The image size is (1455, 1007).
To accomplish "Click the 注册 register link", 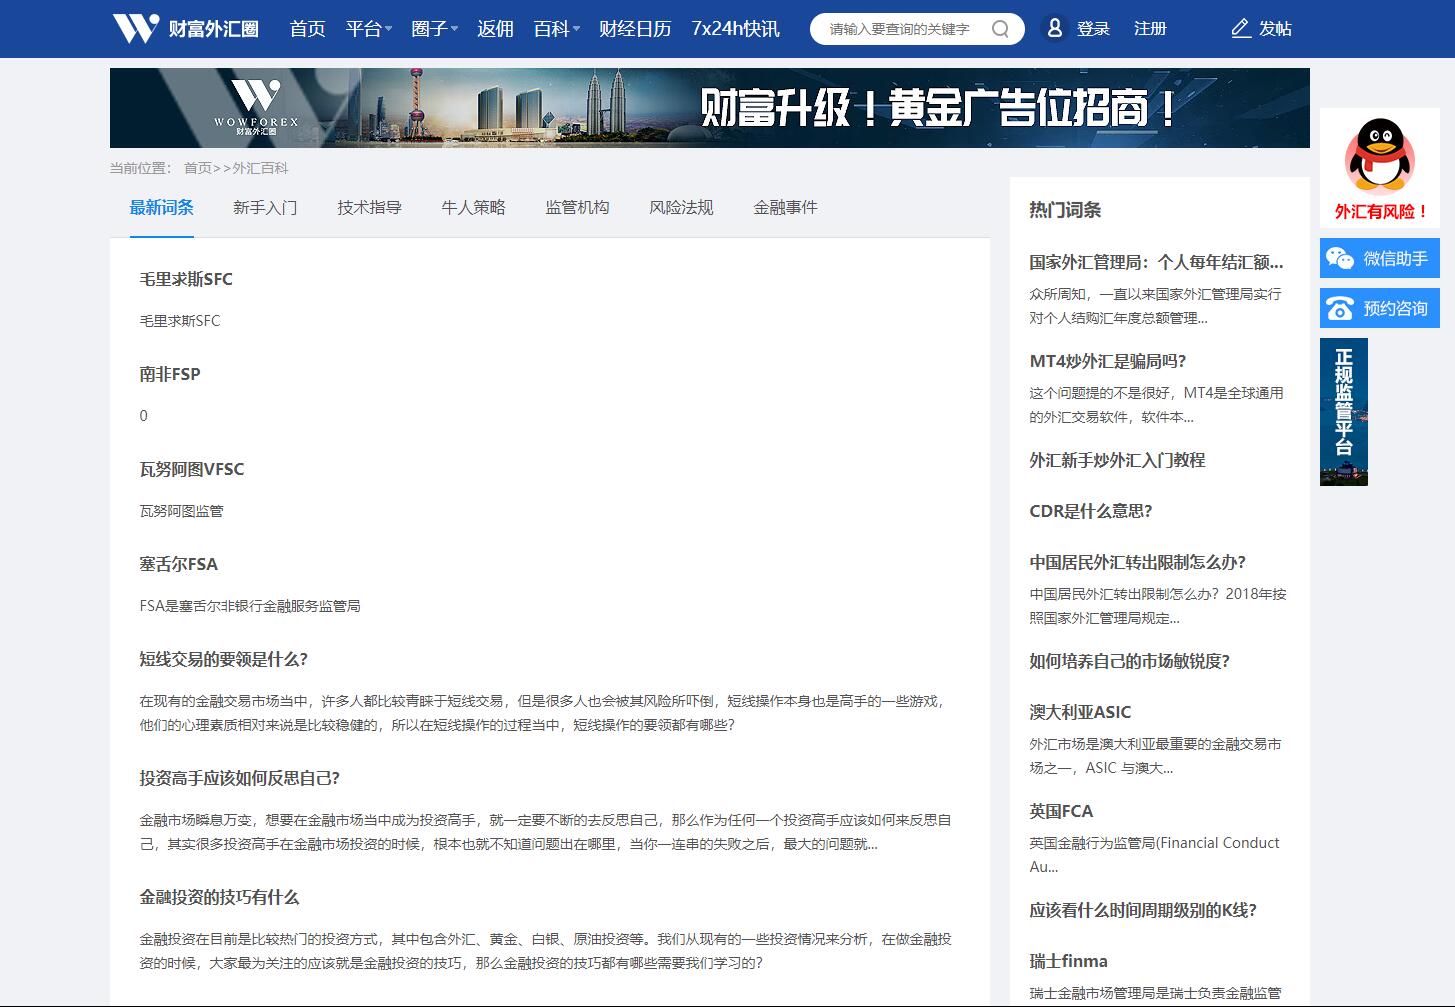I will tap(1150, 29).
